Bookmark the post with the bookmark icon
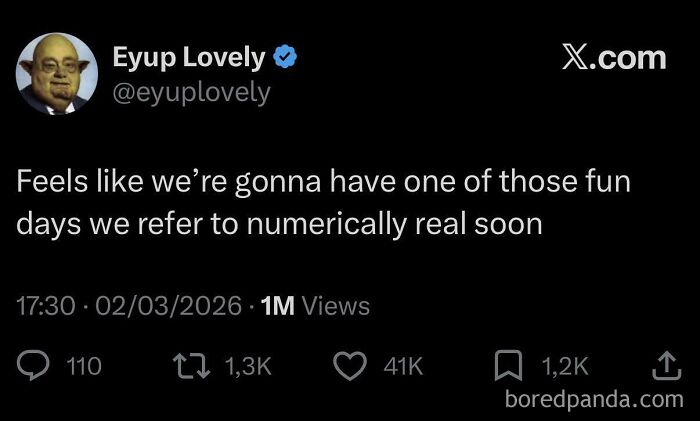Viewport: 700px width, 421px height. (508, 365)
